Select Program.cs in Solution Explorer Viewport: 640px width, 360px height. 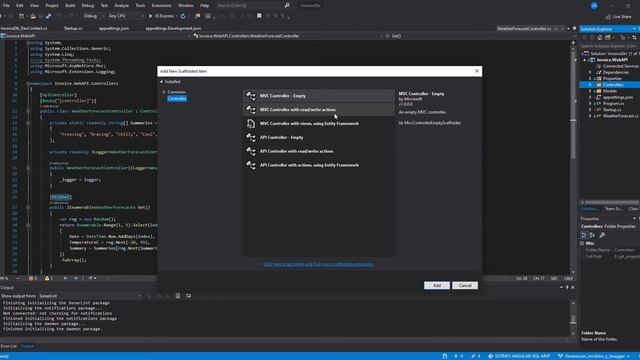[613, 104]
